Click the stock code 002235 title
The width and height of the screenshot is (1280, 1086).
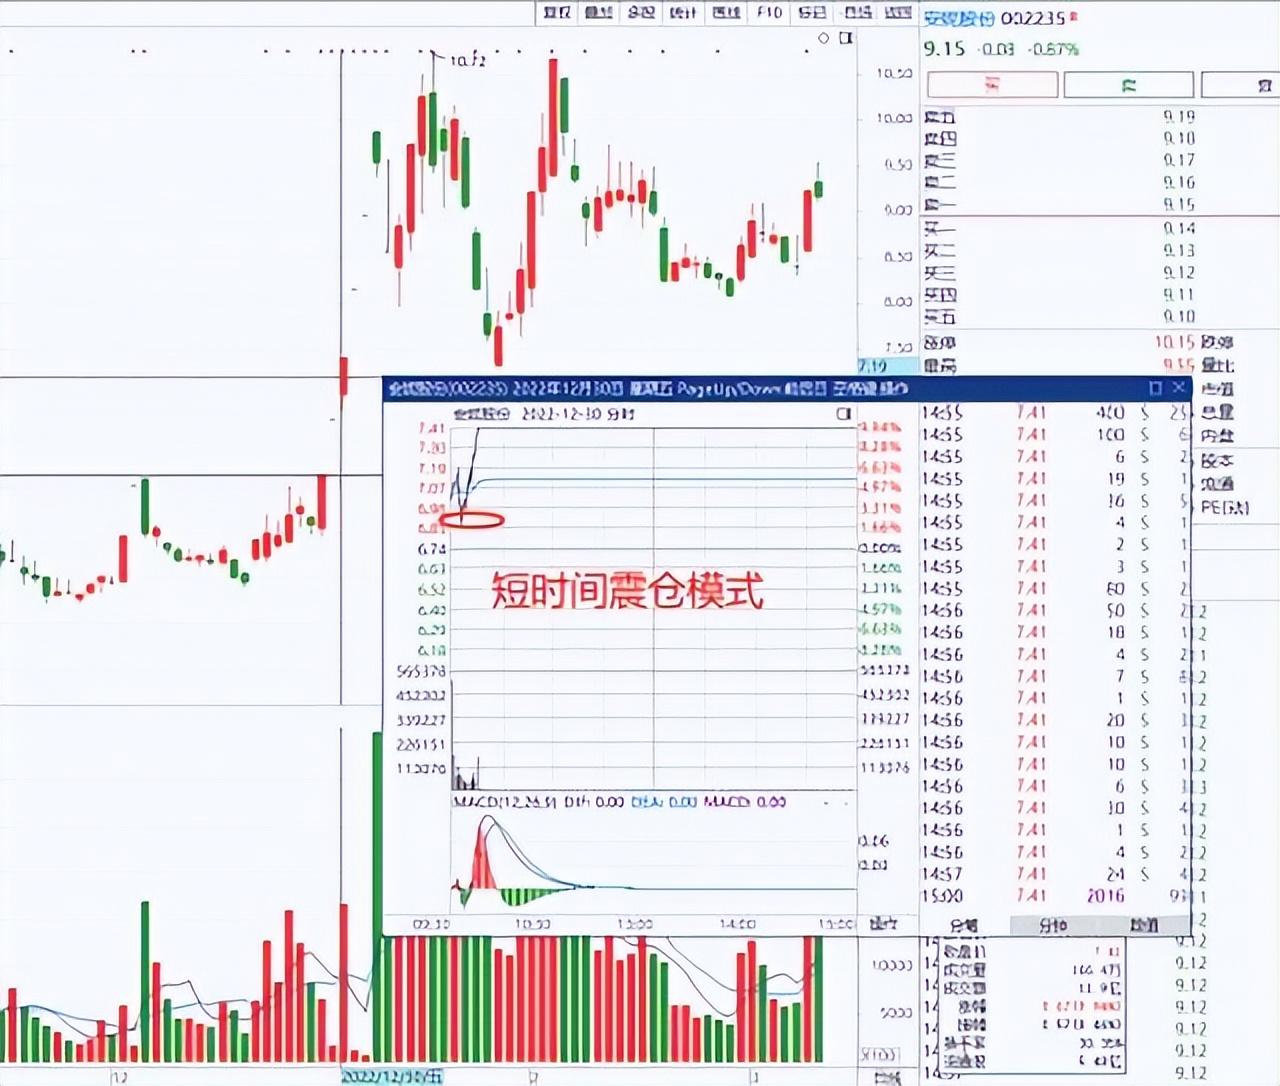[x=1033, y=18]
